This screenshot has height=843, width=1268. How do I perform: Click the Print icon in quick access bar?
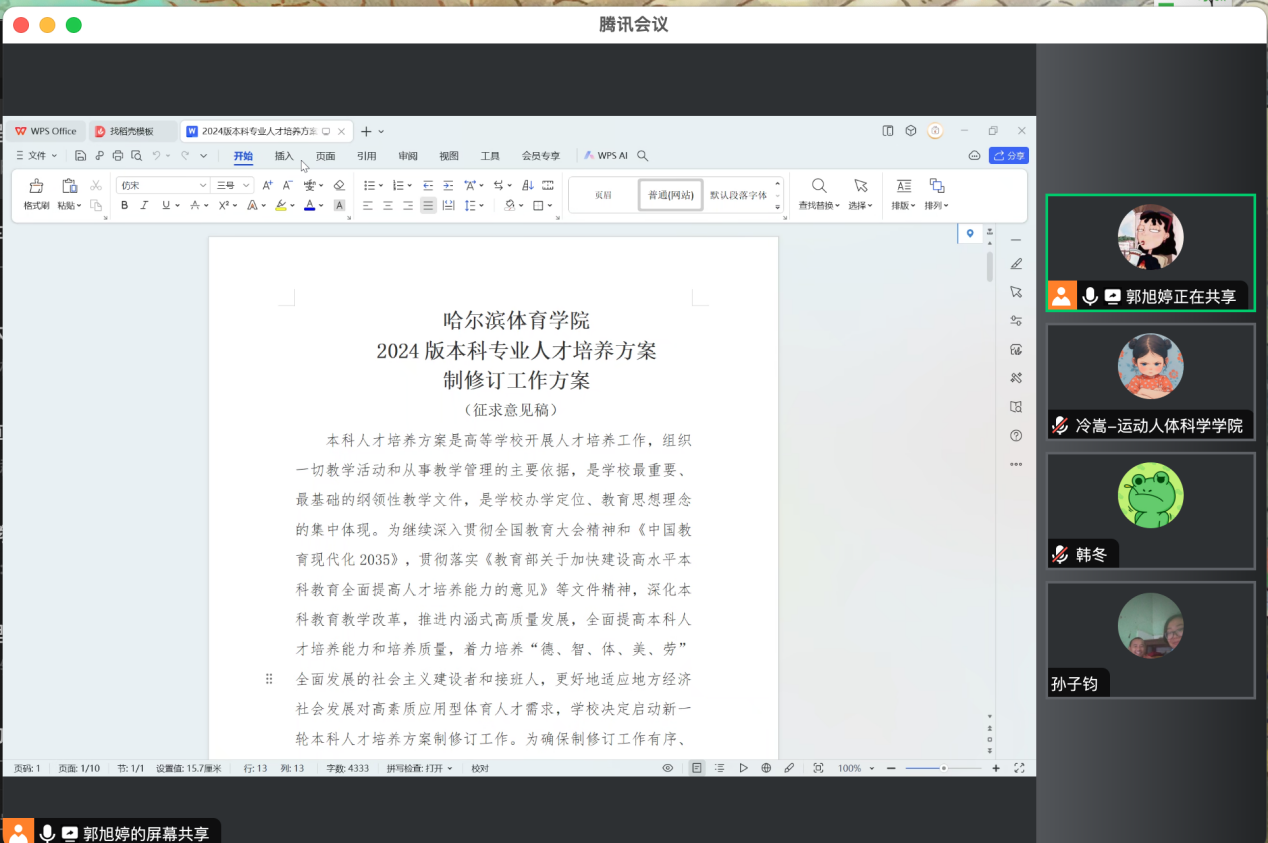click(x=118, y=156)
